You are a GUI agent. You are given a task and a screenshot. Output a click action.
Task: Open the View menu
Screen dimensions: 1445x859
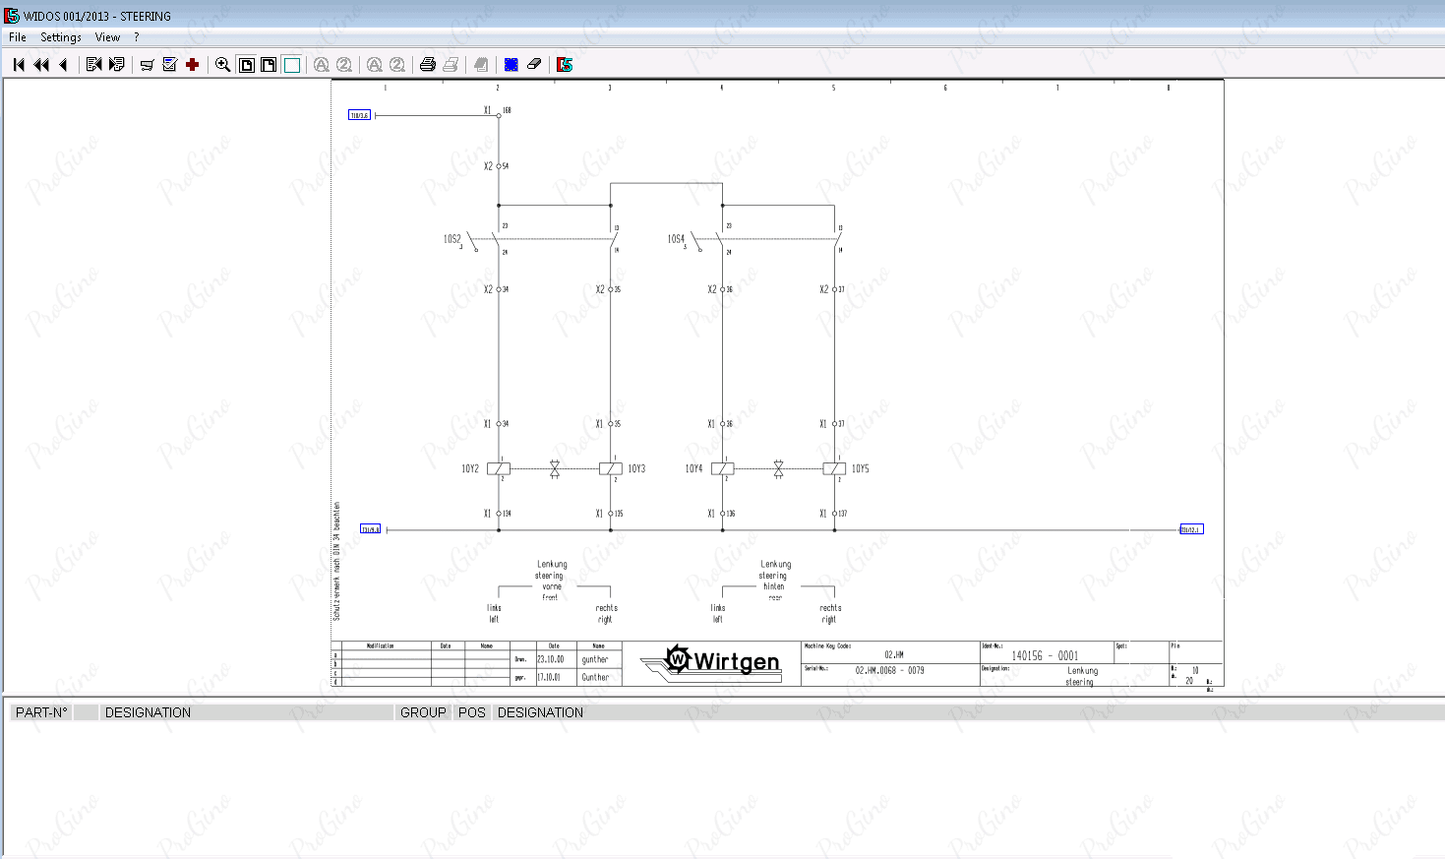107,37
